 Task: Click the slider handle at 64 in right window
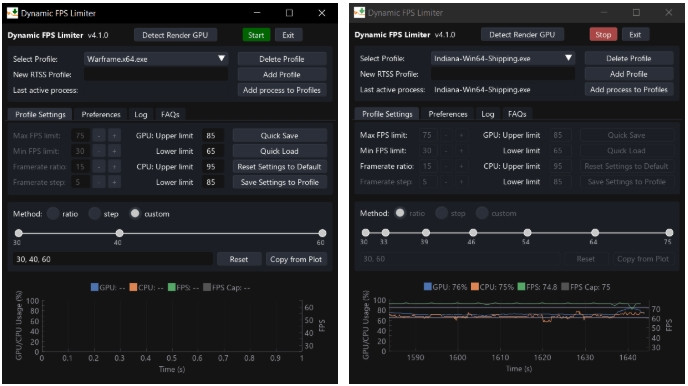595,232
